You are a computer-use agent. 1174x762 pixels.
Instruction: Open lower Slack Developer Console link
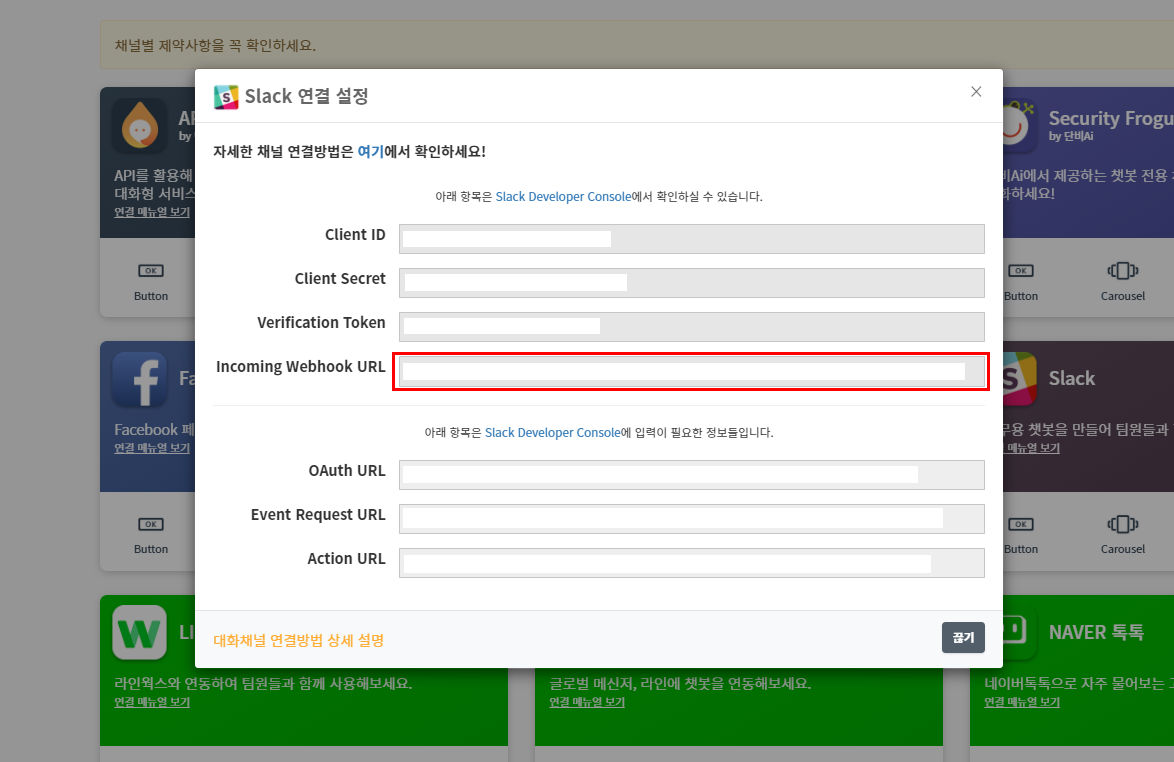click(x=553, y=432)
